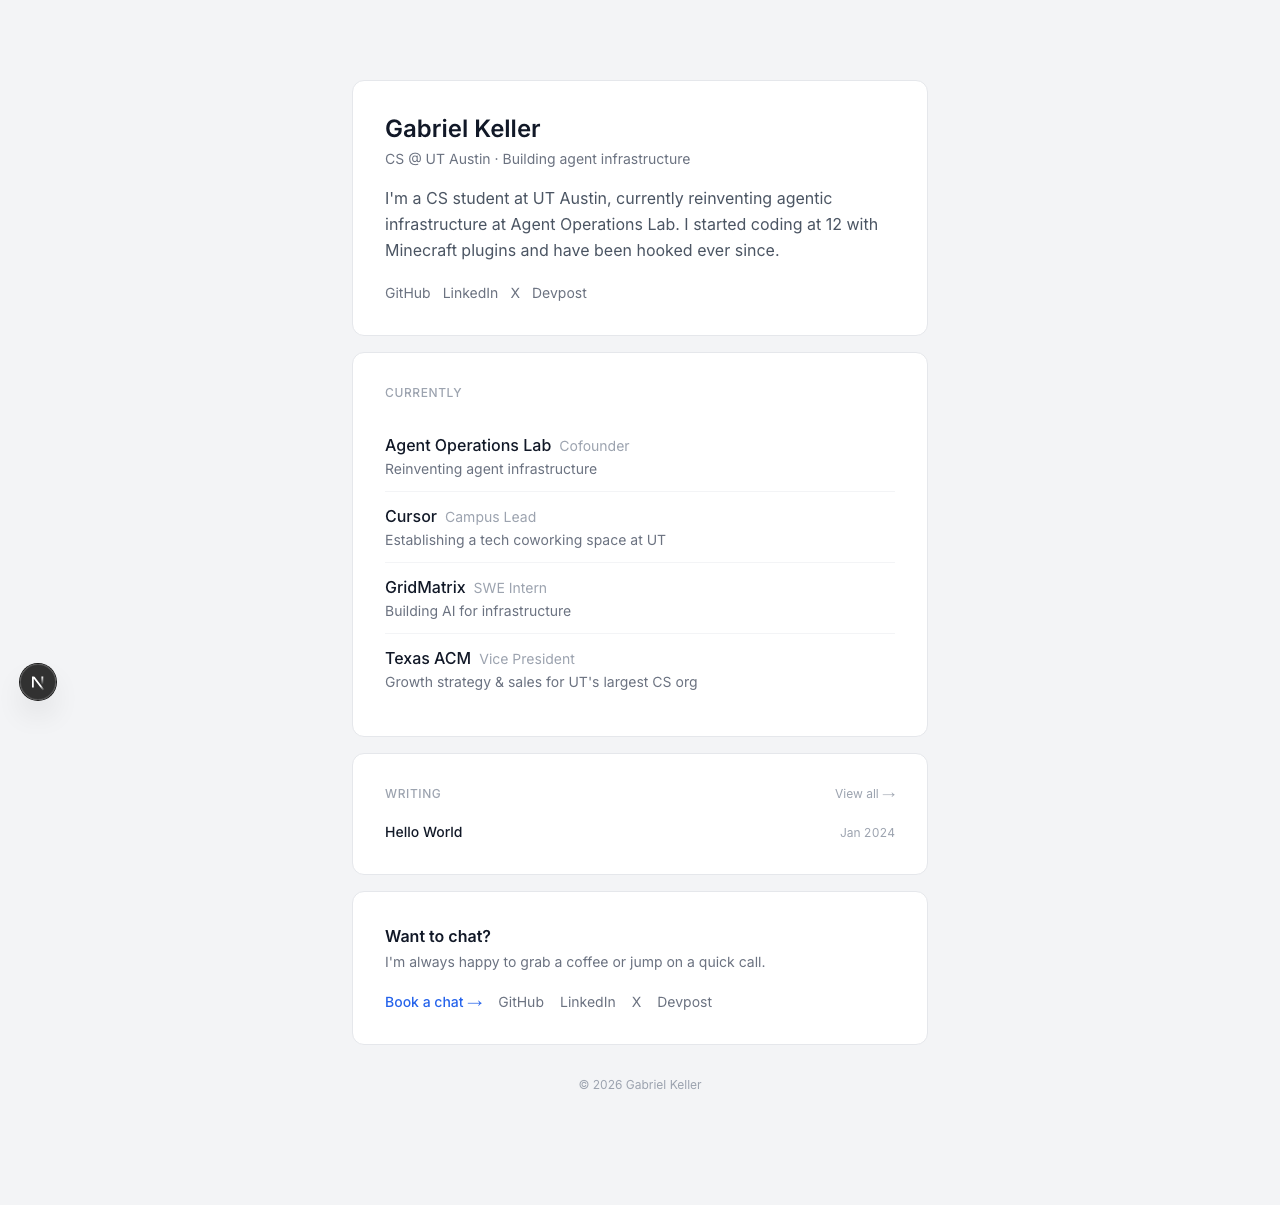The image size is (1280, 1205).
Task: Select the GridMatrix SWE Intern entry
Action: pos(425,588)
